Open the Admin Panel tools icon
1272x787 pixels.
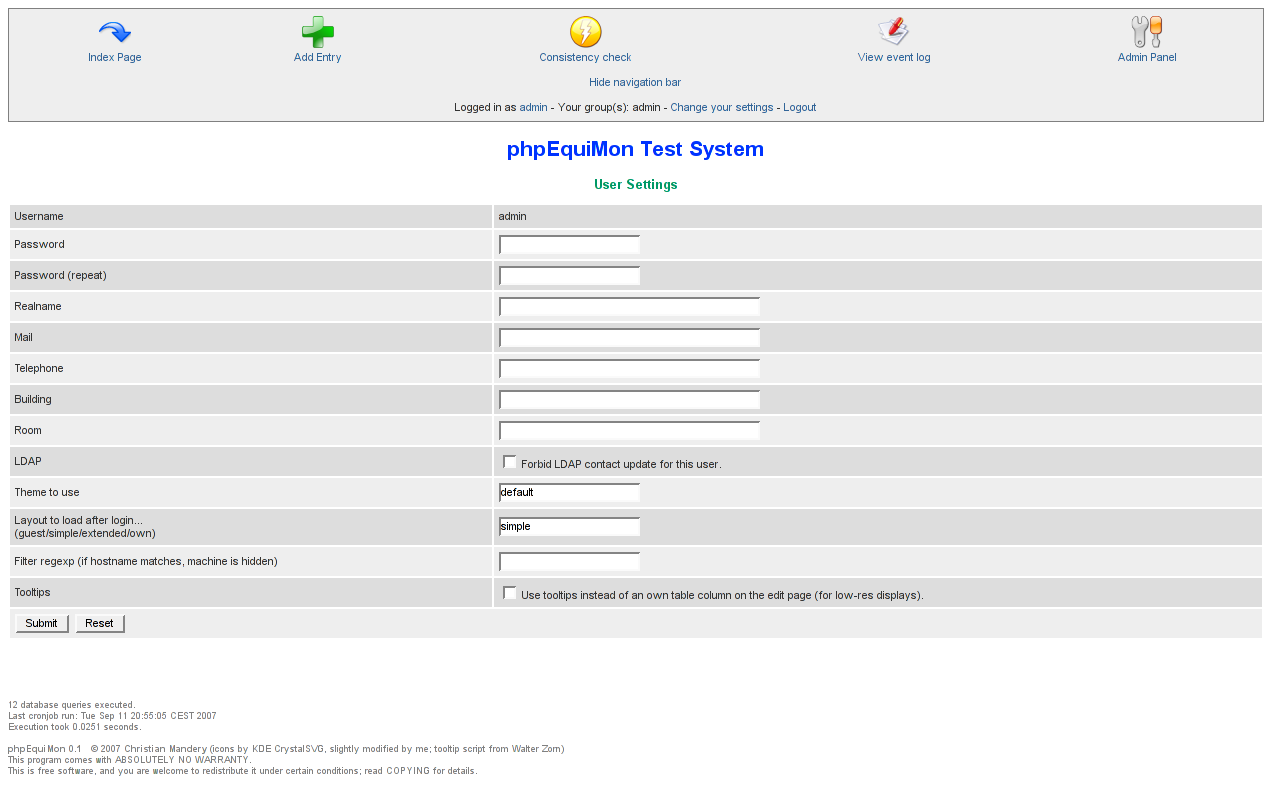1146,32
